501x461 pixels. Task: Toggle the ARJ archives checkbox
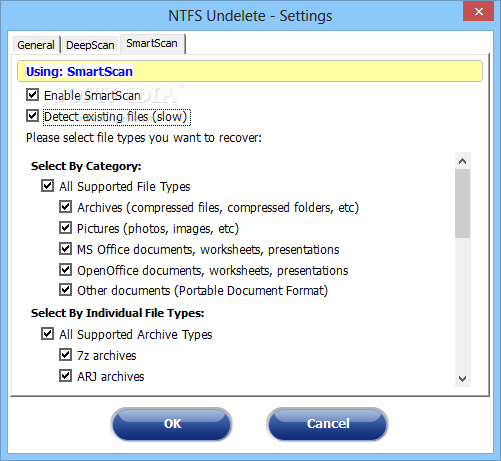65,376
